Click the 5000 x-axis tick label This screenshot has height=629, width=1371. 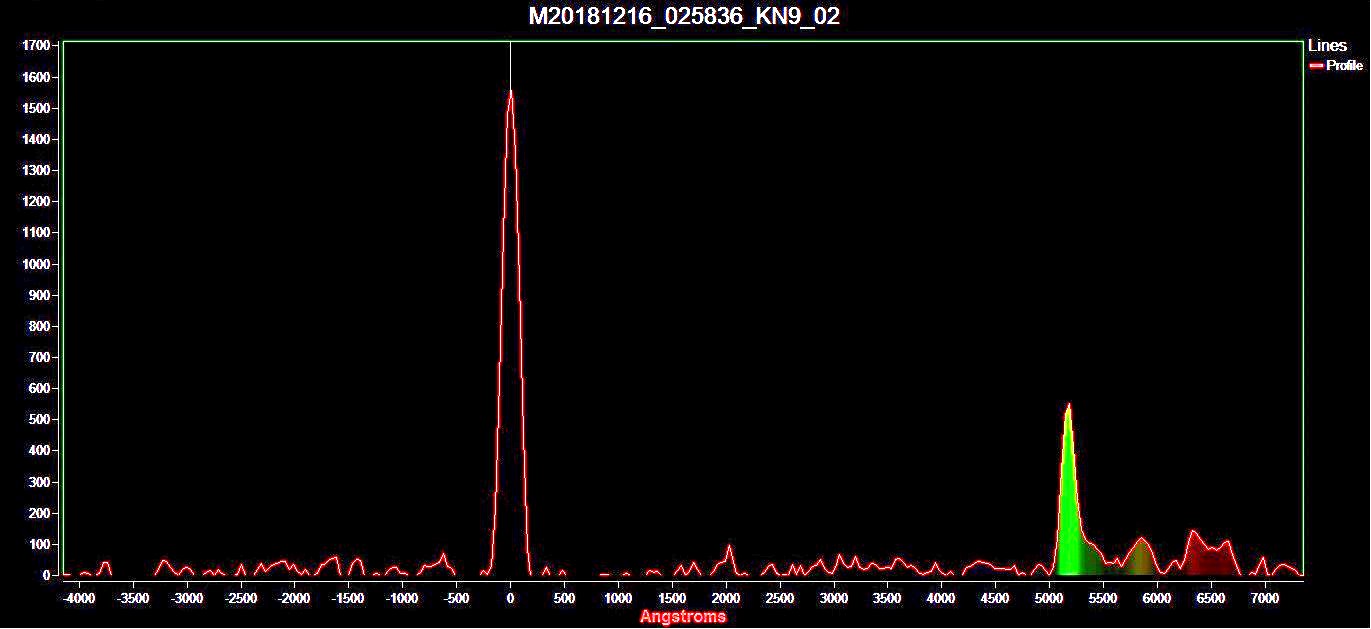tap(1049, 598)
